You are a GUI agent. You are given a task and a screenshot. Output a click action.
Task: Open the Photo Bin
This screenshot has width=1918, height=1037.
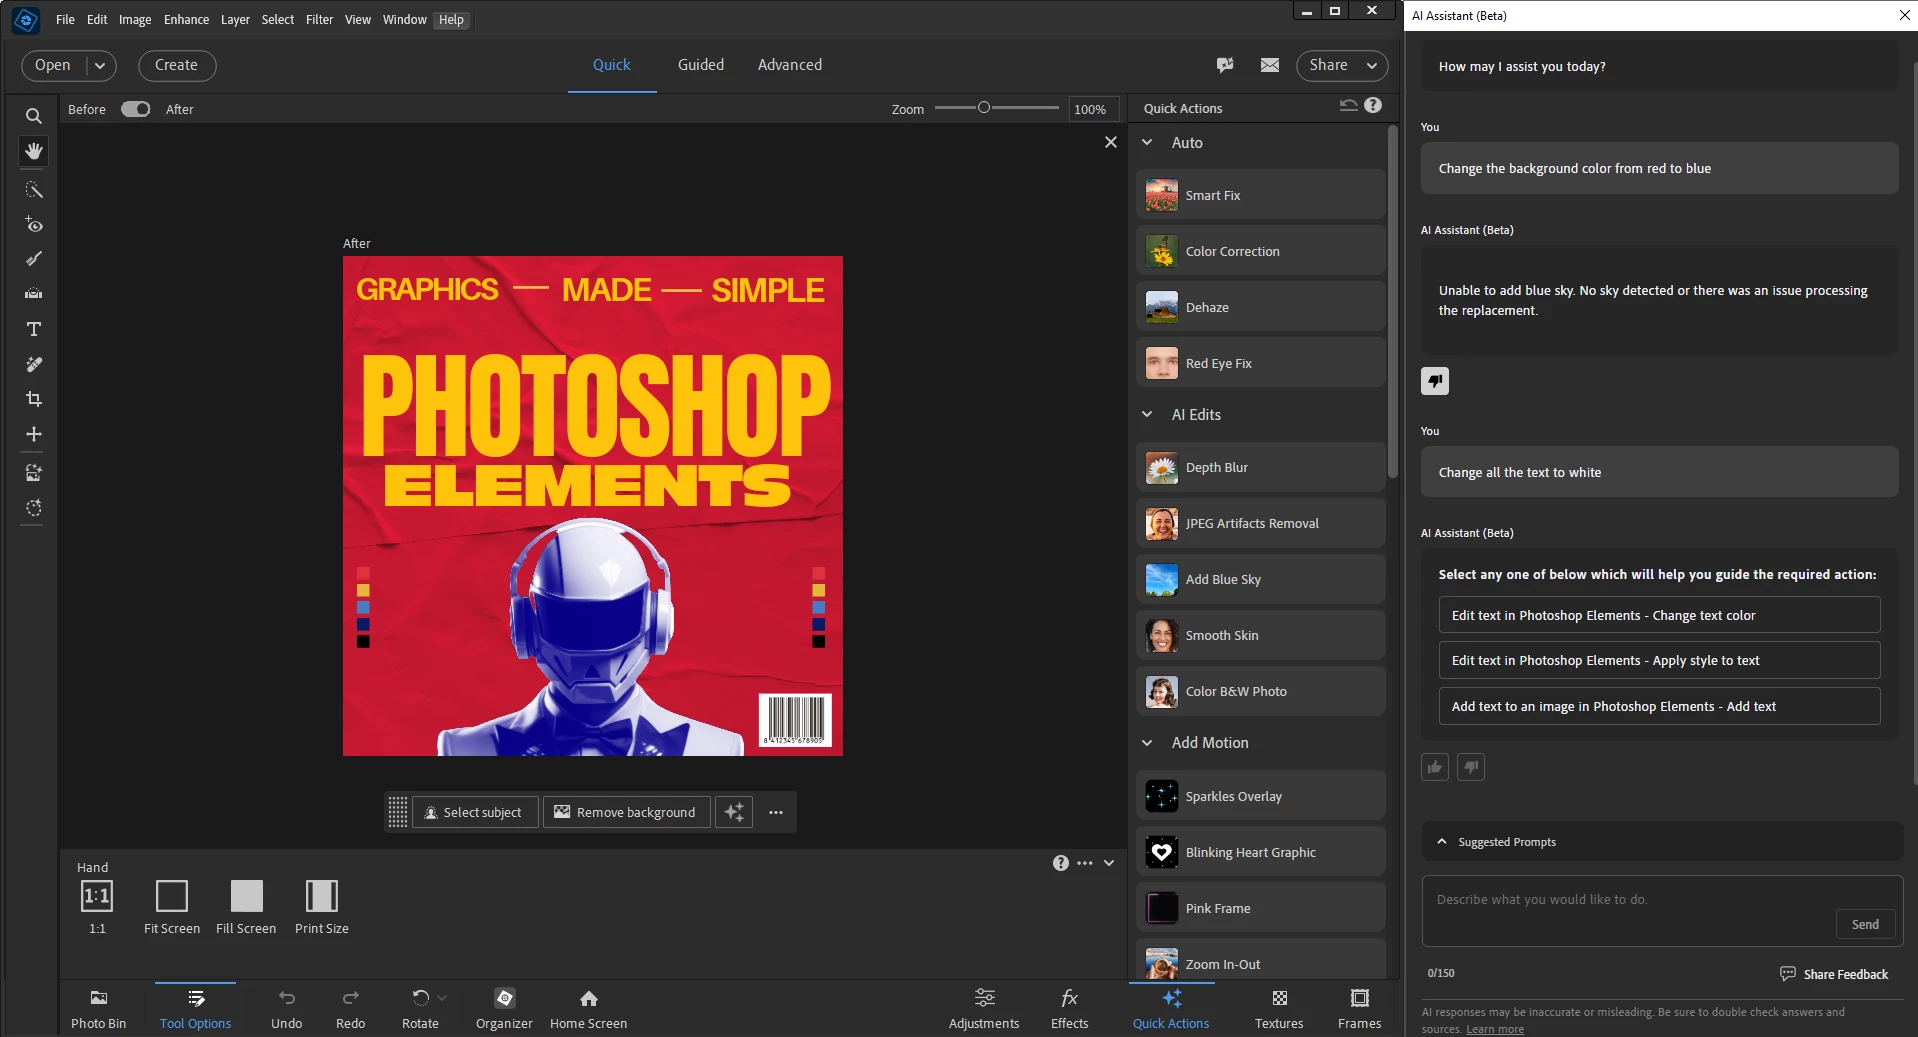point(98,1008)
